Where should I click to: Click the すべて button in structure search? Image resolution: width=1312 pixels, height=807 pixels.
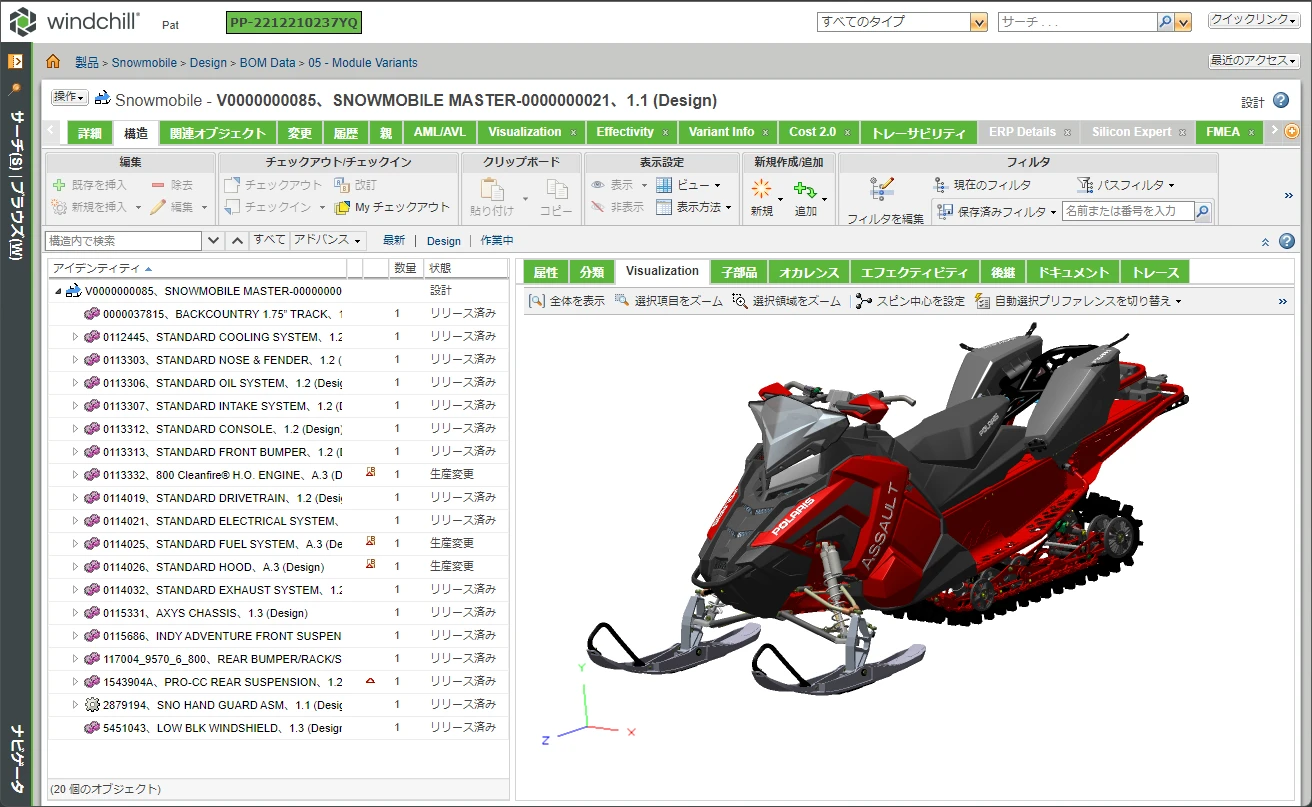click(270, 240)
